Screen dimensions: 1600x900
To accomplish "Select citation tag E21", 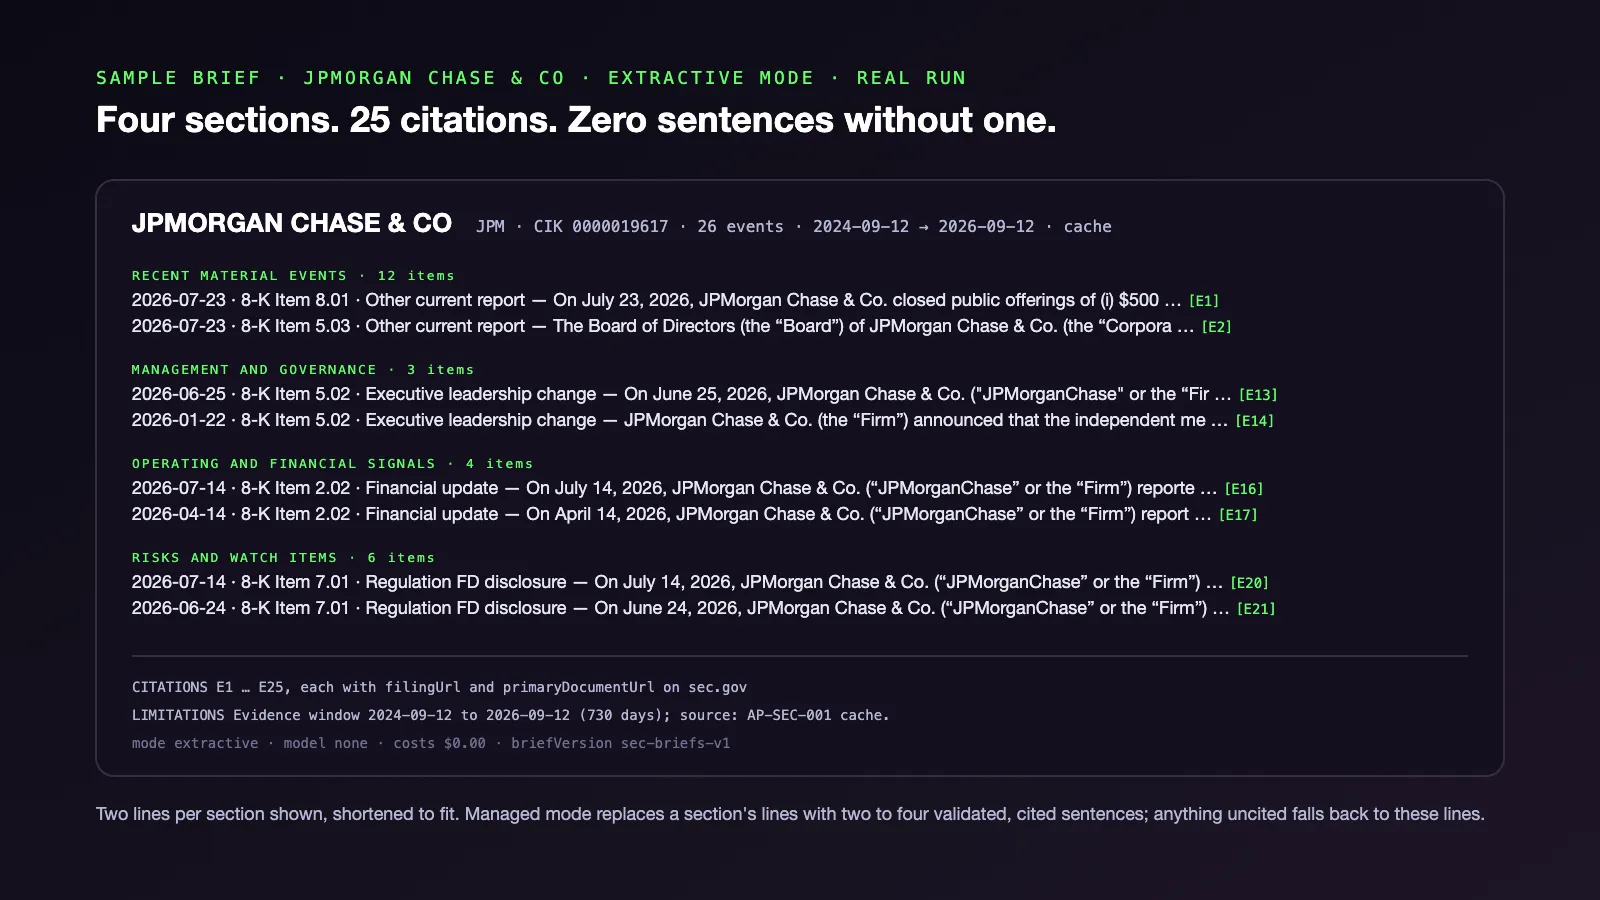I will [1256, 609].
